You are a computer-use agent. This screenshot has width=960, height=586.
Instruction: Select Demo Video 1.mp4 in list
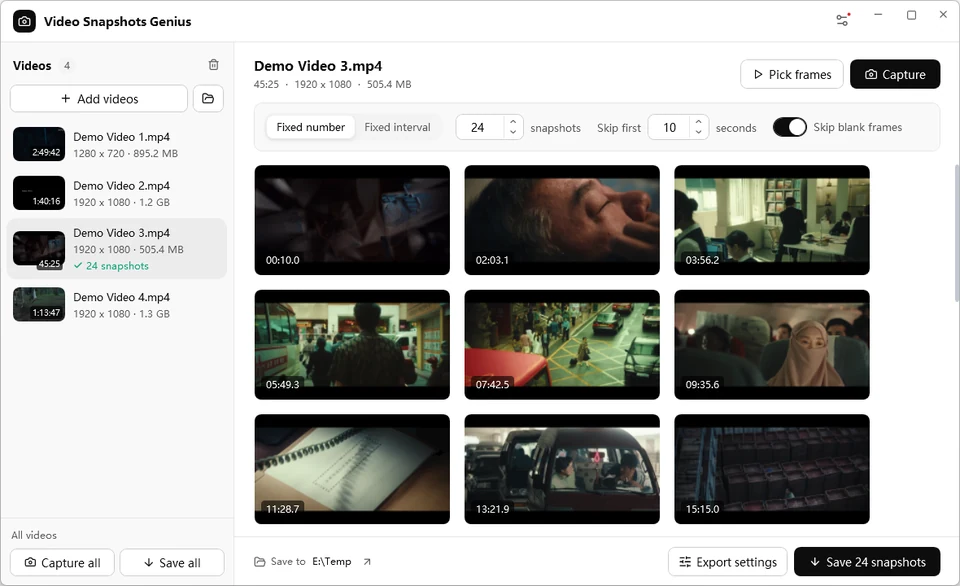(117, 145)
